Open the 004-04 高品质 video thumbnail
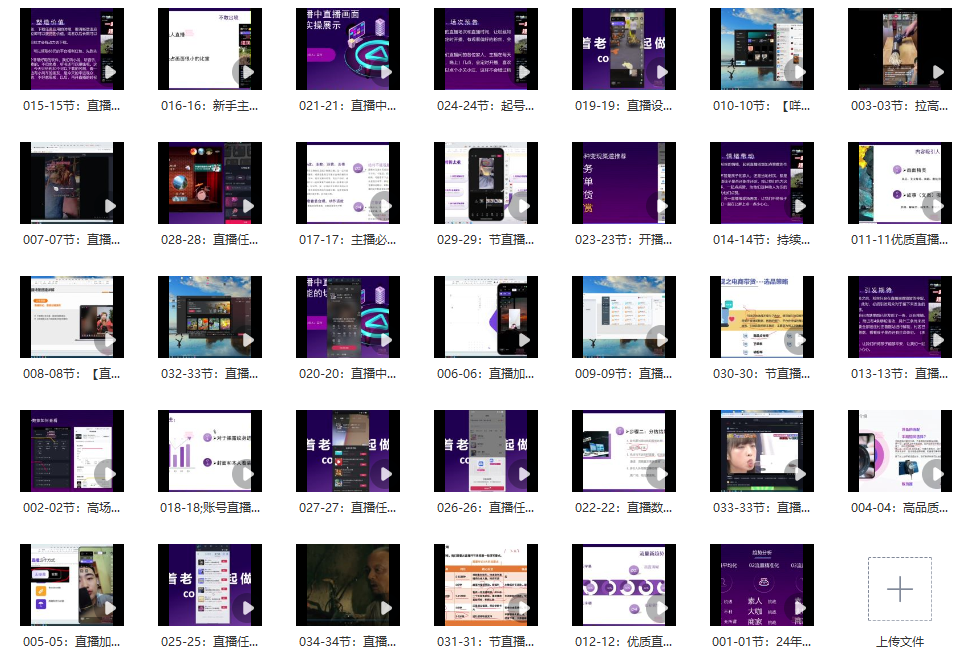This screenshot has height=659, width=976. (x=897, y=452)
